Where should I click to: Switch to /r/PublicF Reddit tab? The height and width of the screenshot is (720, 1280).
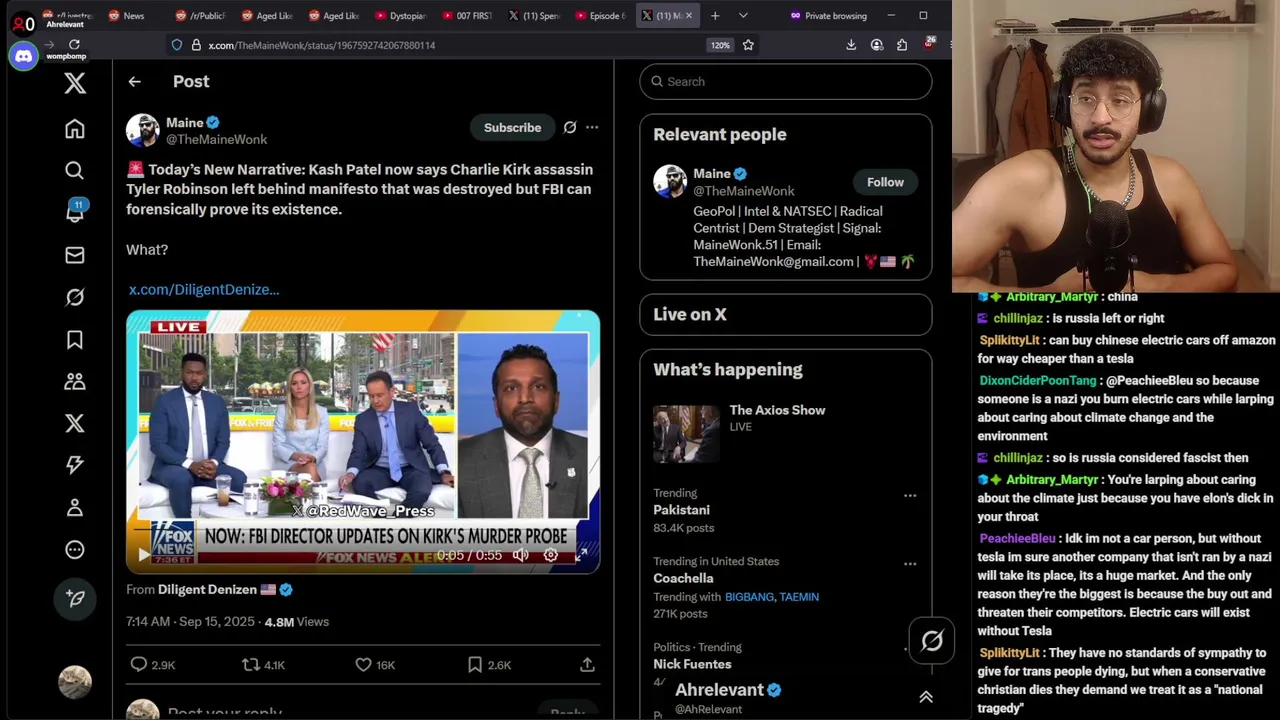[x=200, y=15]
